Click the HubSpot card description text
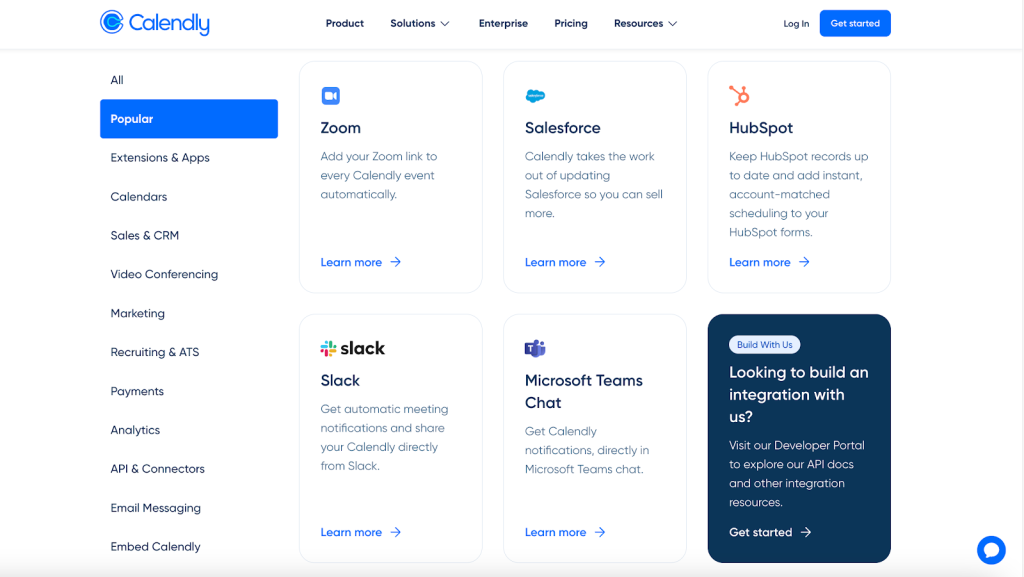Viewport: 1024px width, 577px height. (799, 194)
